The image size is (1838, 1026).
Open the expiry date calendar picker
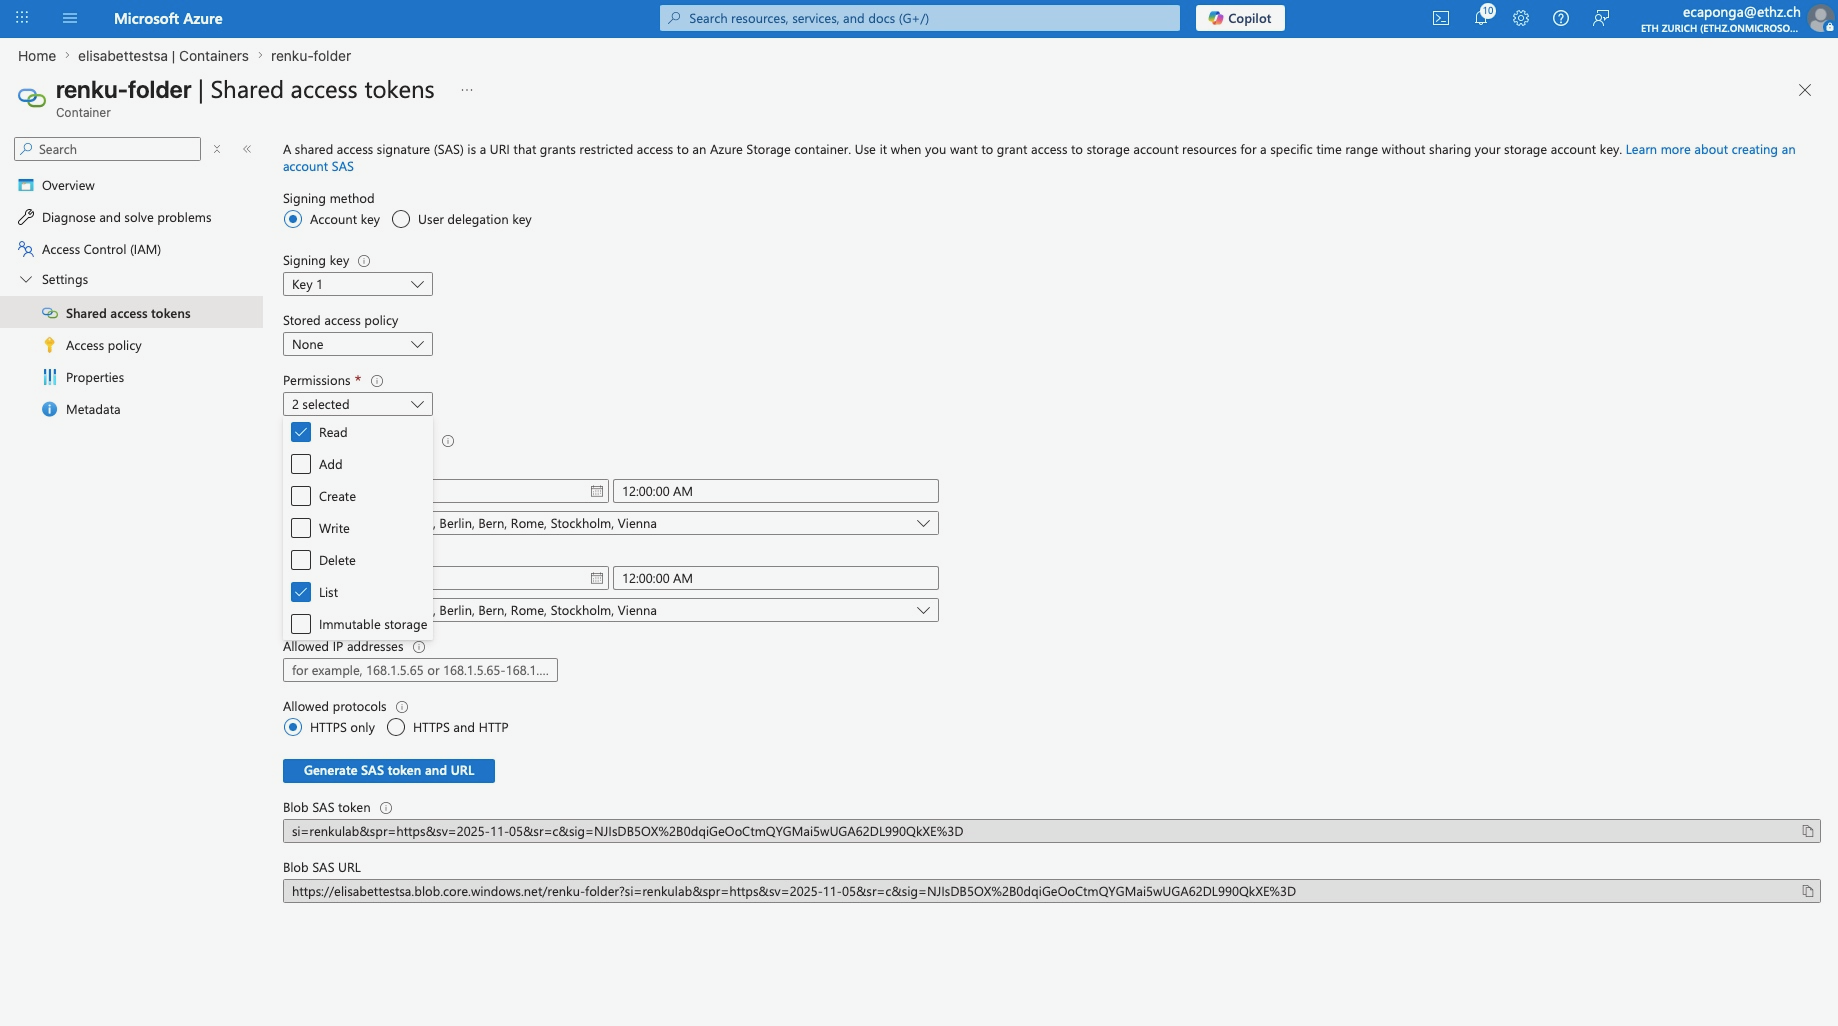[597, 578]
